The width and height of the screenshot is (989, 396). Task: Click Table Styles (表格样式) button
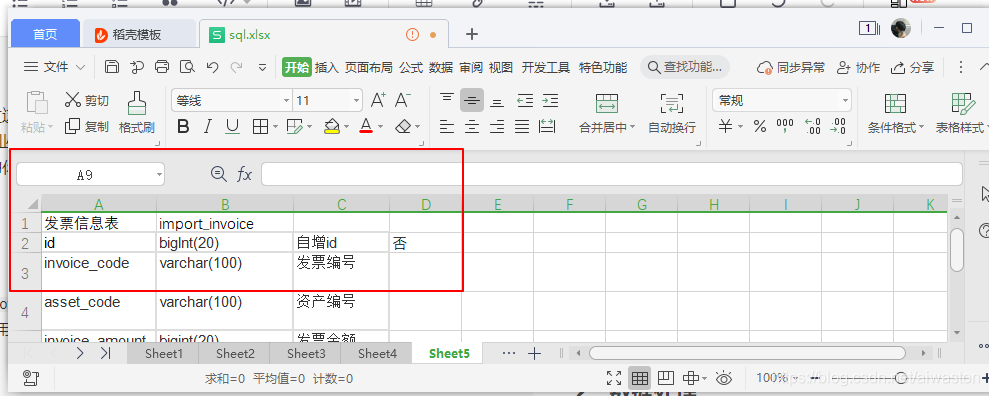(961, 114)
